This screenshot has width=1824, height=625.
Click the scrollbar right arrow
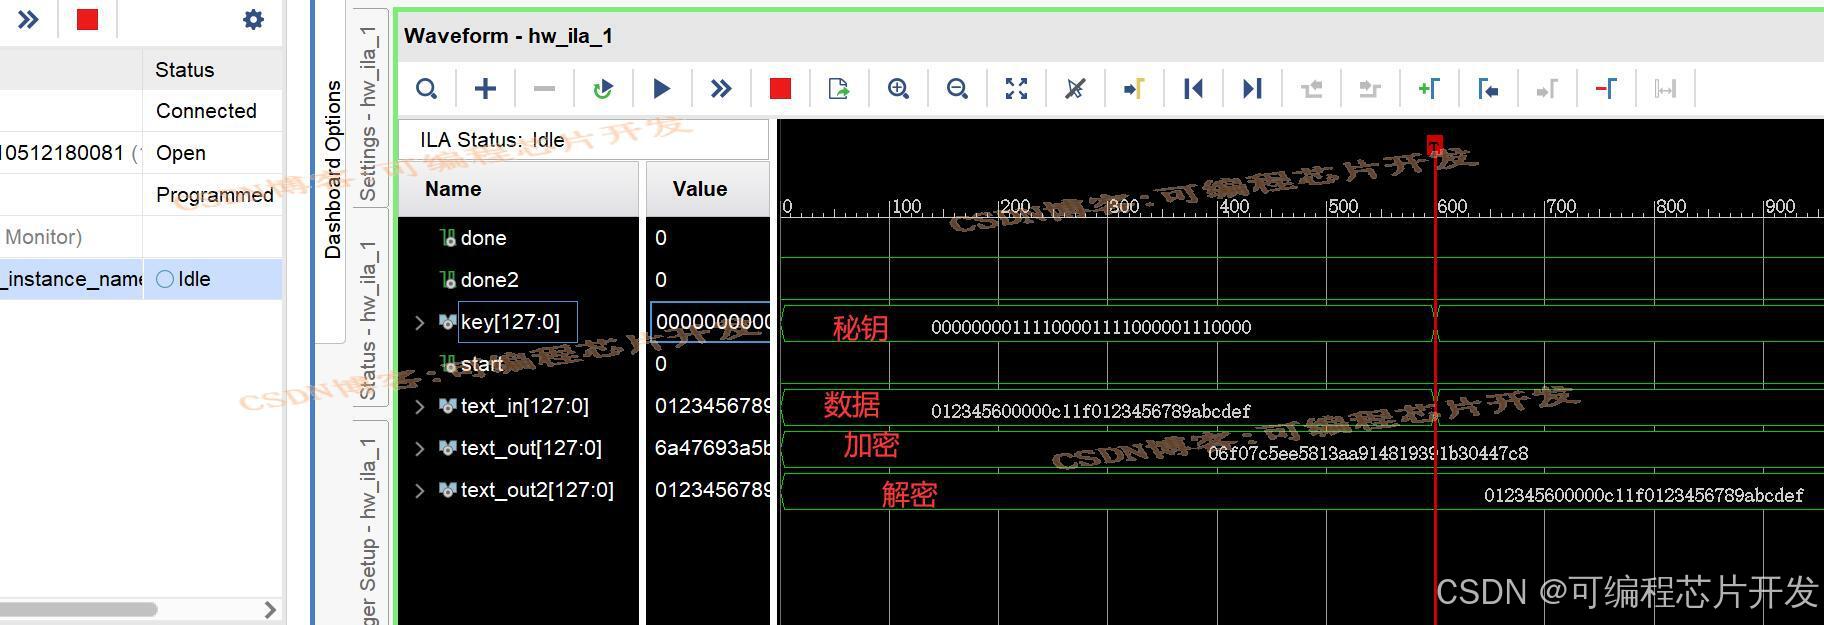tap(270, 609)
